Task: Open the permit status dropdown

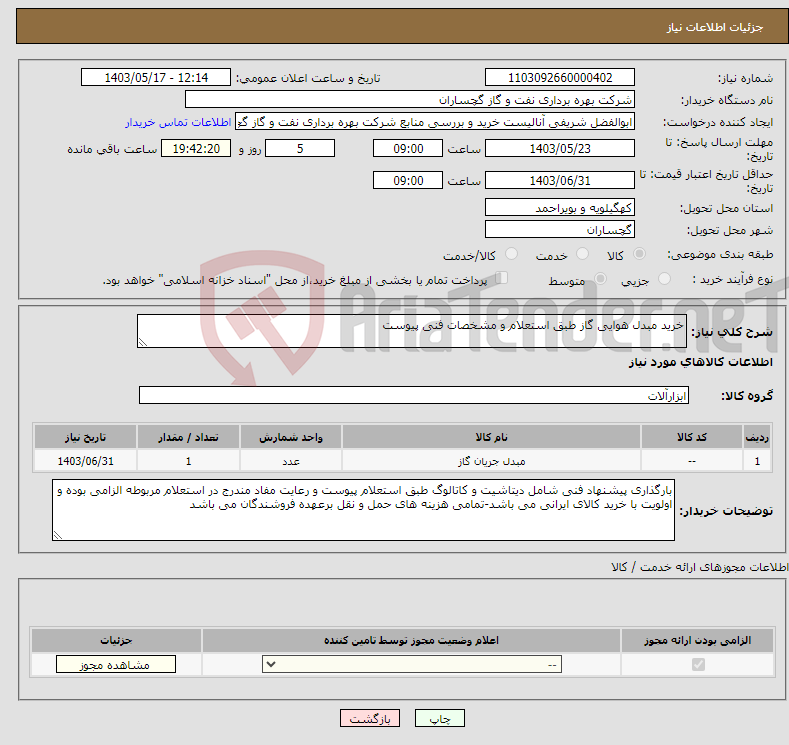Action: click(412, 665)
